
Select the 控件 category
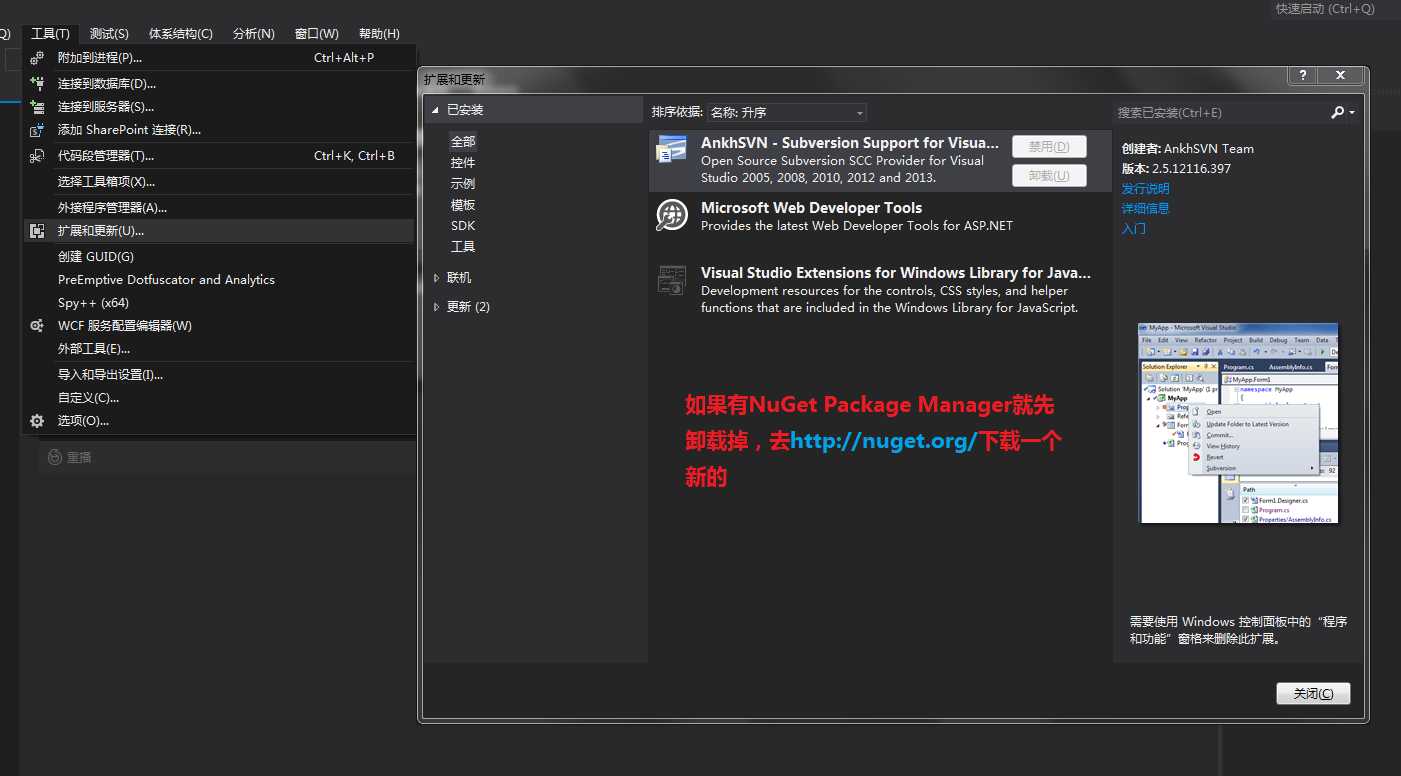coord(463,163)
